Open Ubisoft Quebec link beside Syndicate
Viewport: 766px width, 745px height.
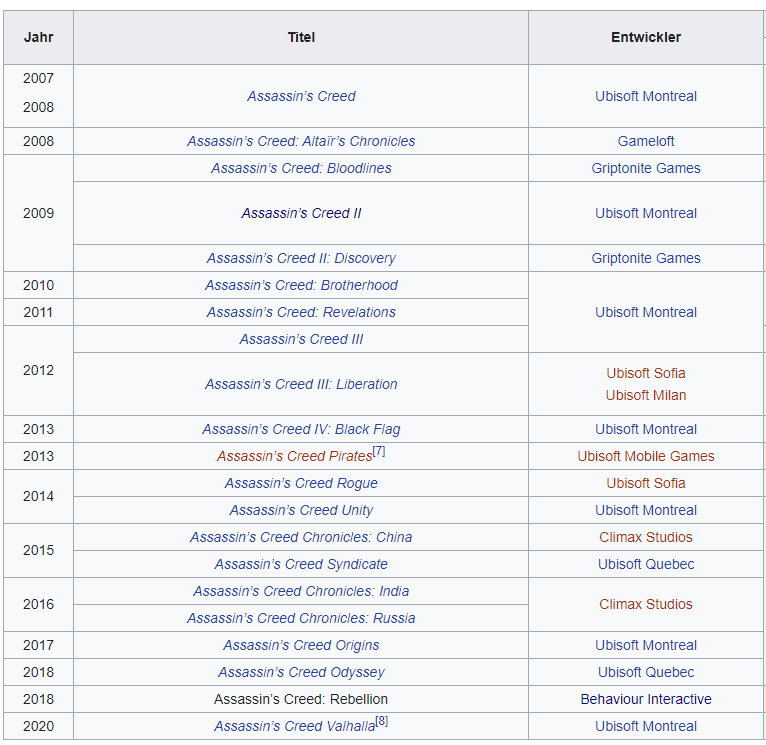pos(646,564)
